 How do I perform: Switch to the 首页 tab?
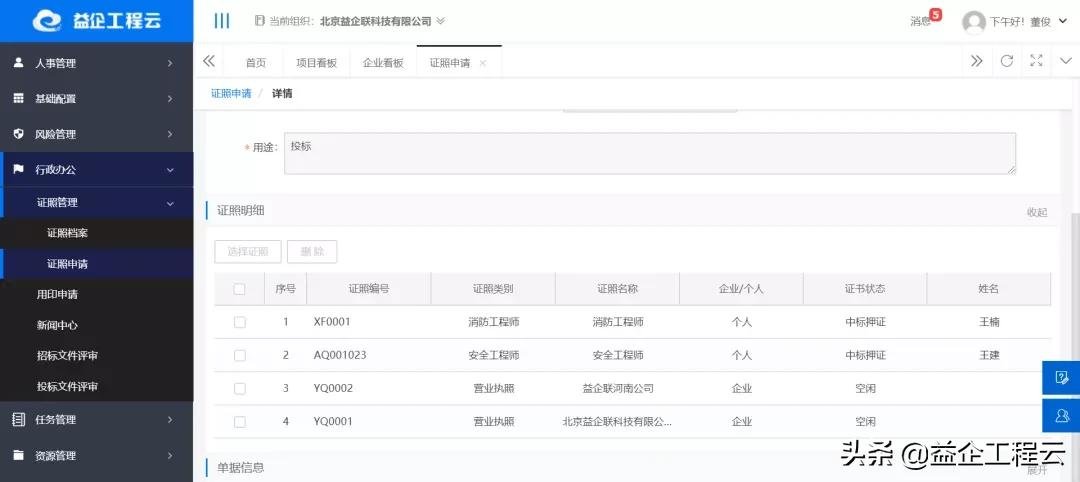pyautogui.click(x=256, y=63)
